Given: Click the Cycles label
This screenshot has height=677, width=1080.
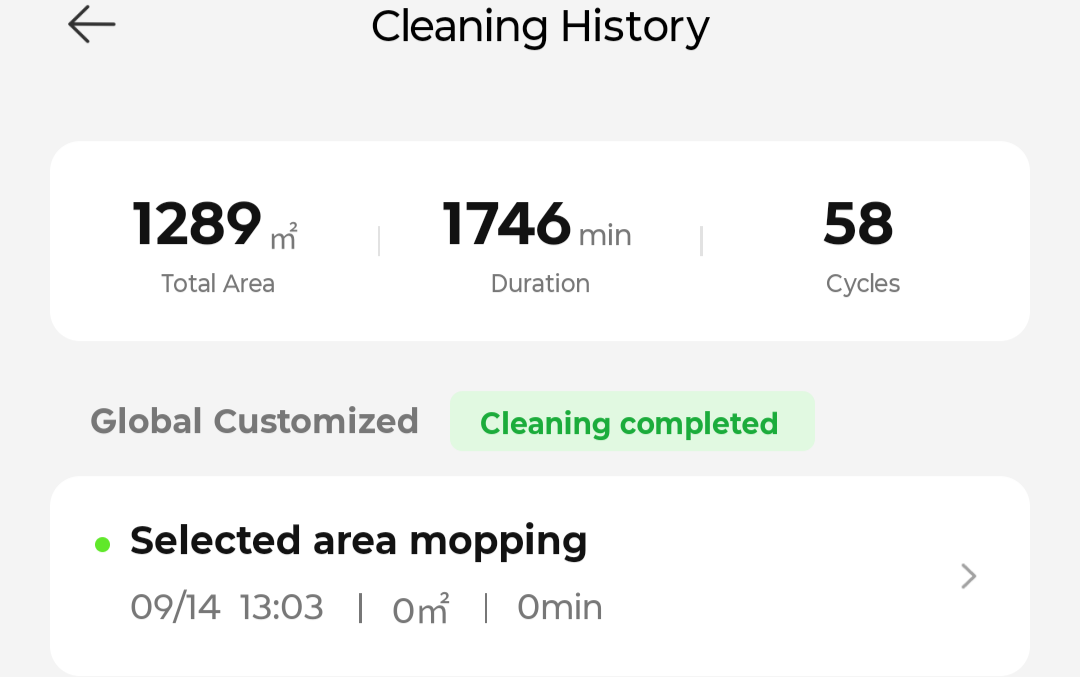Looking at the screenshot, I should 863,284.
